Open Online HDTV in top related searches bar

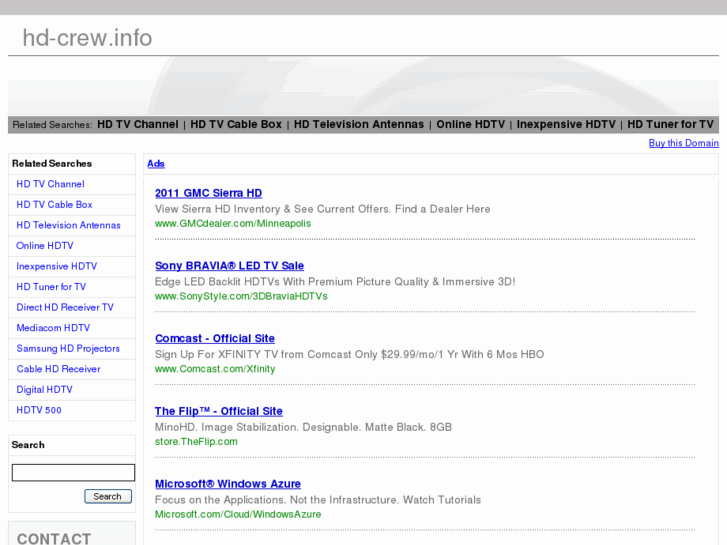tap(470, 124)
